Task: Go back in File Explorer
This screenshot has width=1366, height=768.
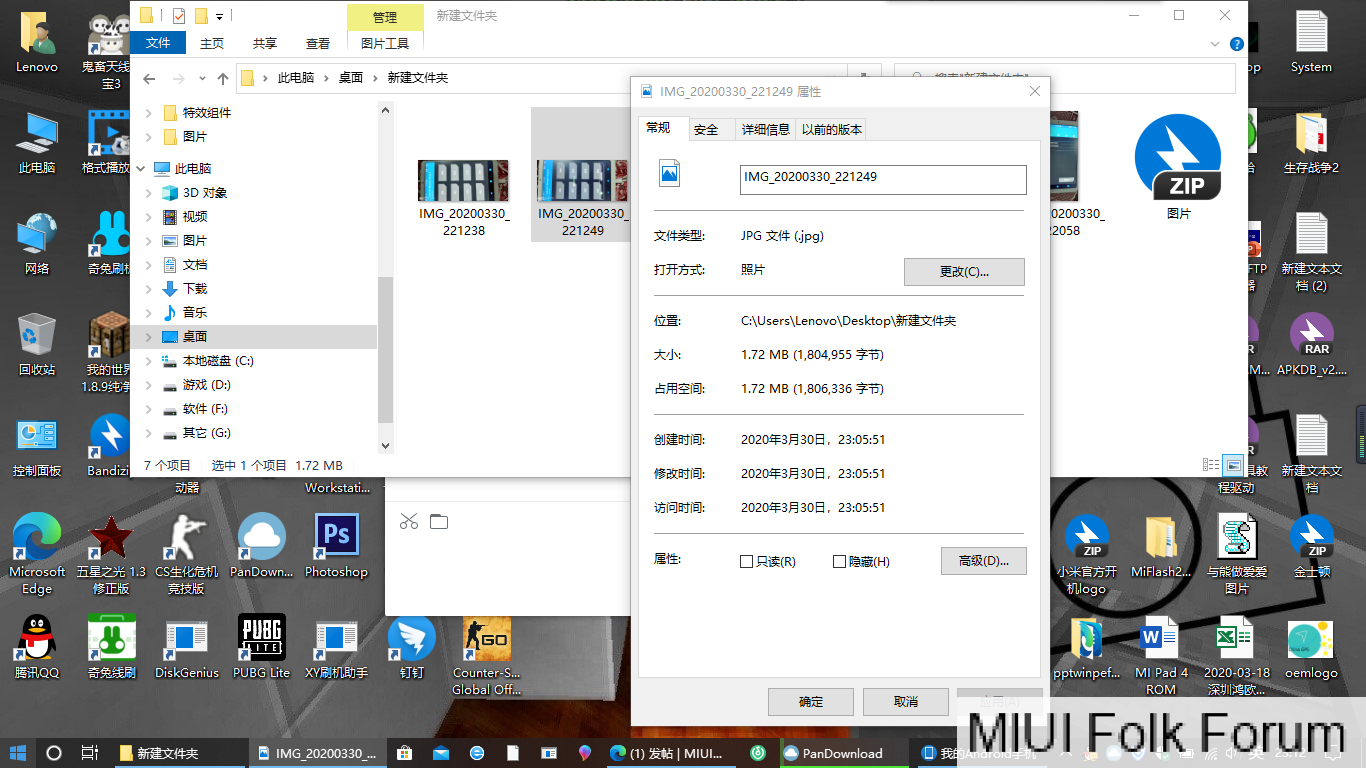Action: 150,78
